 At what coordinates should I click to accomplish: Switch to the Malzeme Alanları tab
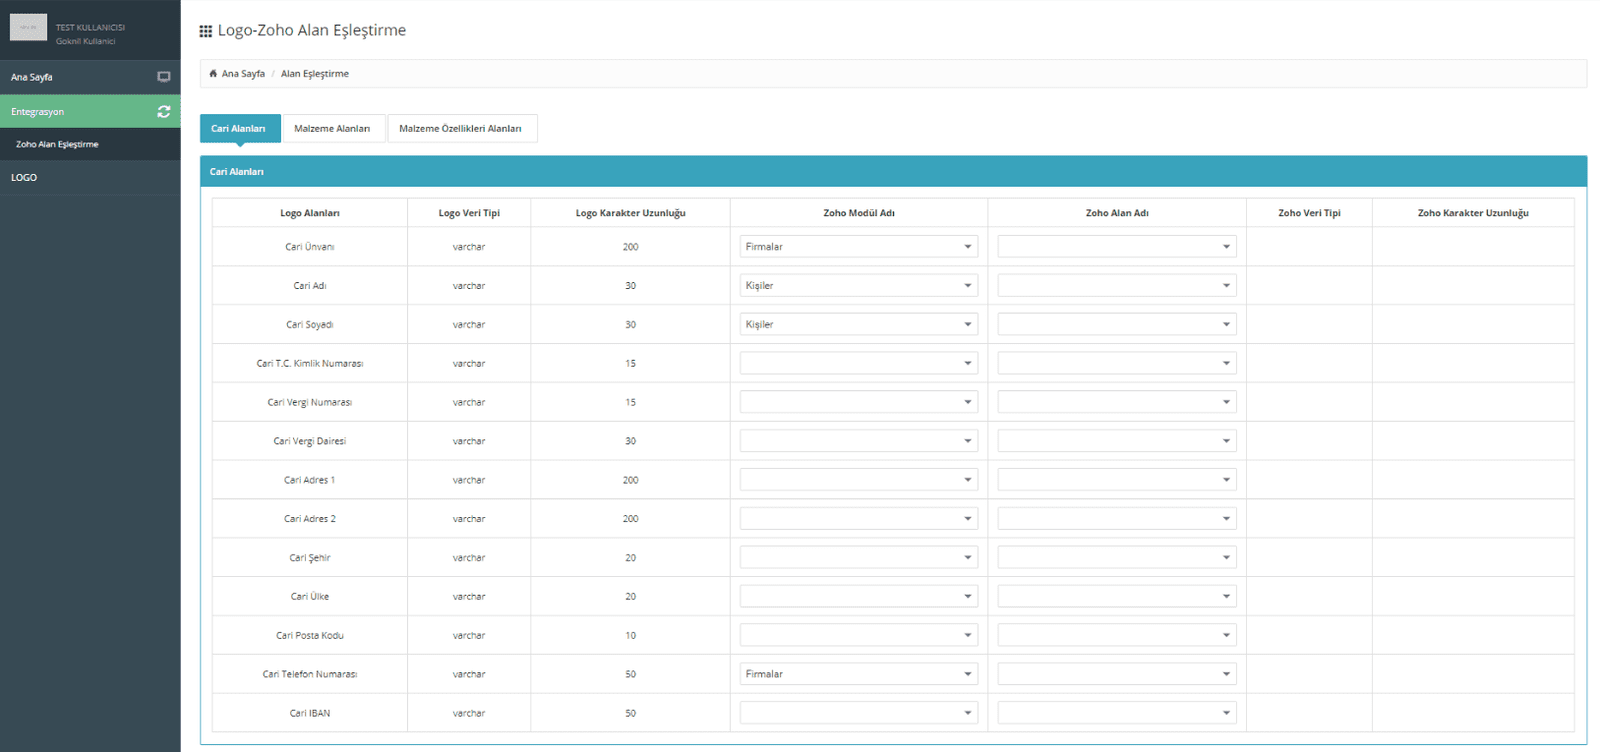(333, 128)
